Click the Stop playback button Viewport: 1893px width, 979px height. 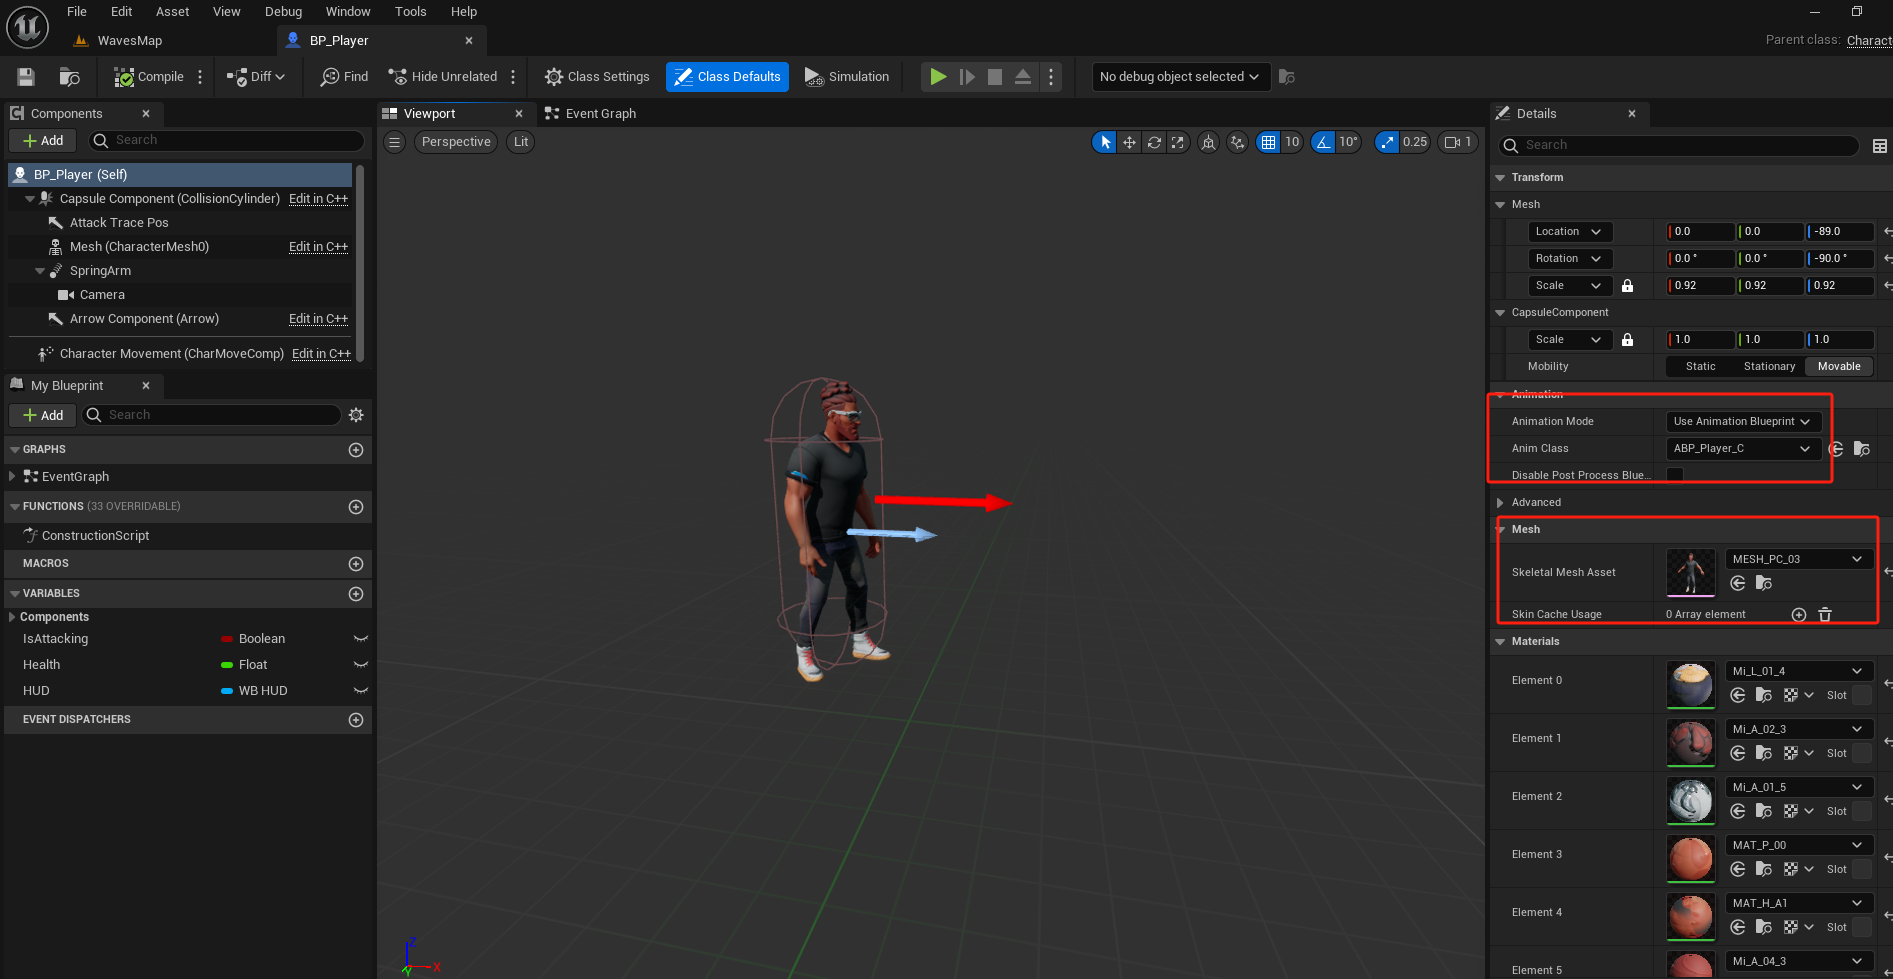coord(995,77)
